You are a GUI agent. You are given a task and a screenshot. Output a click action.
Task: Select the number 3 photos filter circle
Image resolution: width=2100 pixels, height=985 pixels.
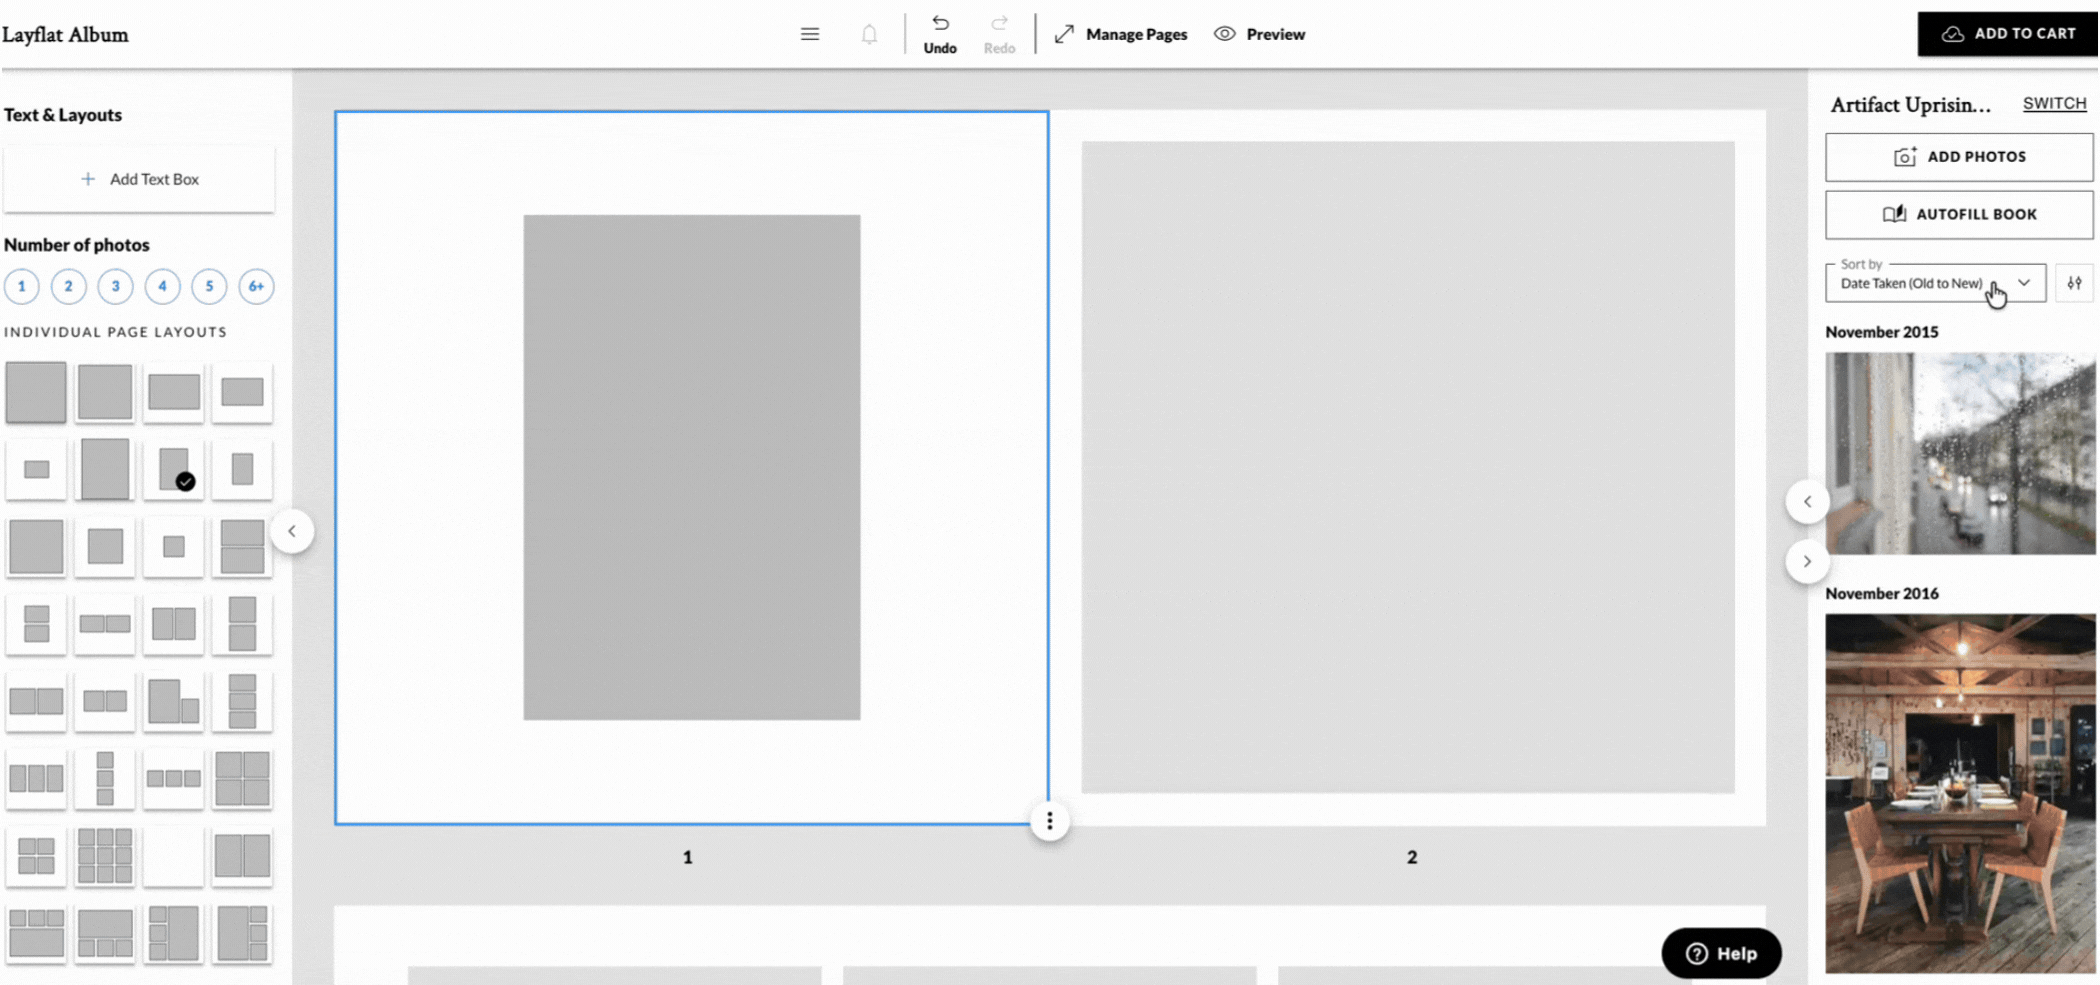pyautogui.click(x=116, y=286)
